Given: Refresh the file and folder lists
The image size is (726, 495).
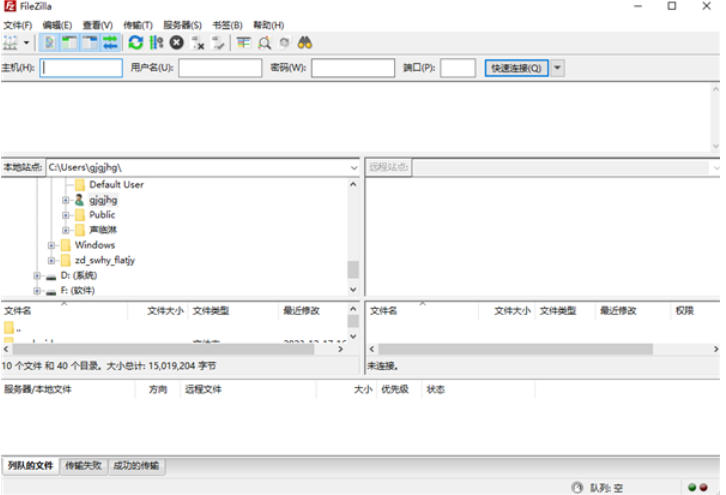Looking at the screenshot, I should coord(136,43).
